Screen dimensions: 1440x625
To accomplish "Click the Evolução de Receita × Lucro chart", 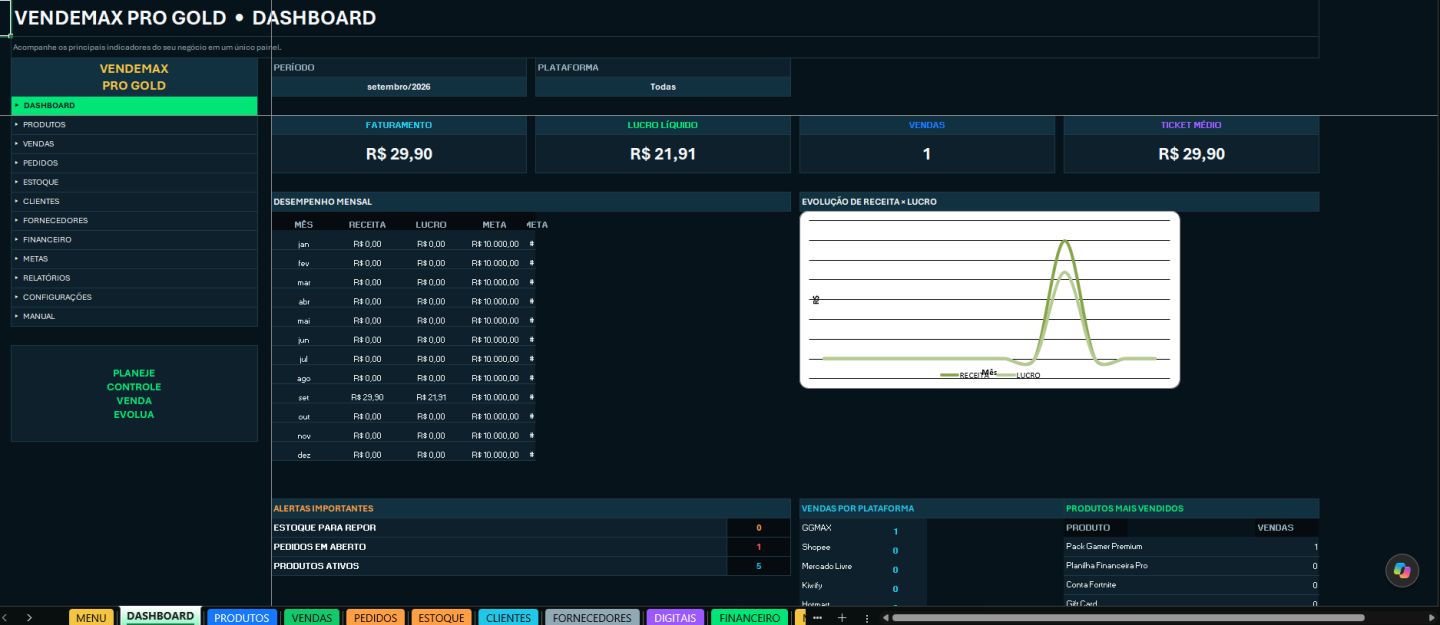I will pos(990,299).
